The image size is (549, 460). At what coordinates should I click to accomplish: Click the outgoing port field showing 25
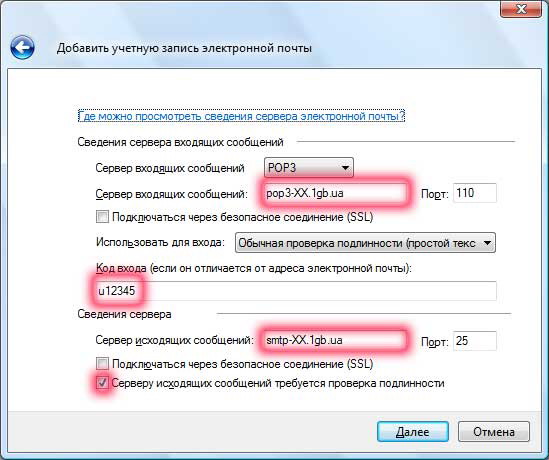point(475,341)
